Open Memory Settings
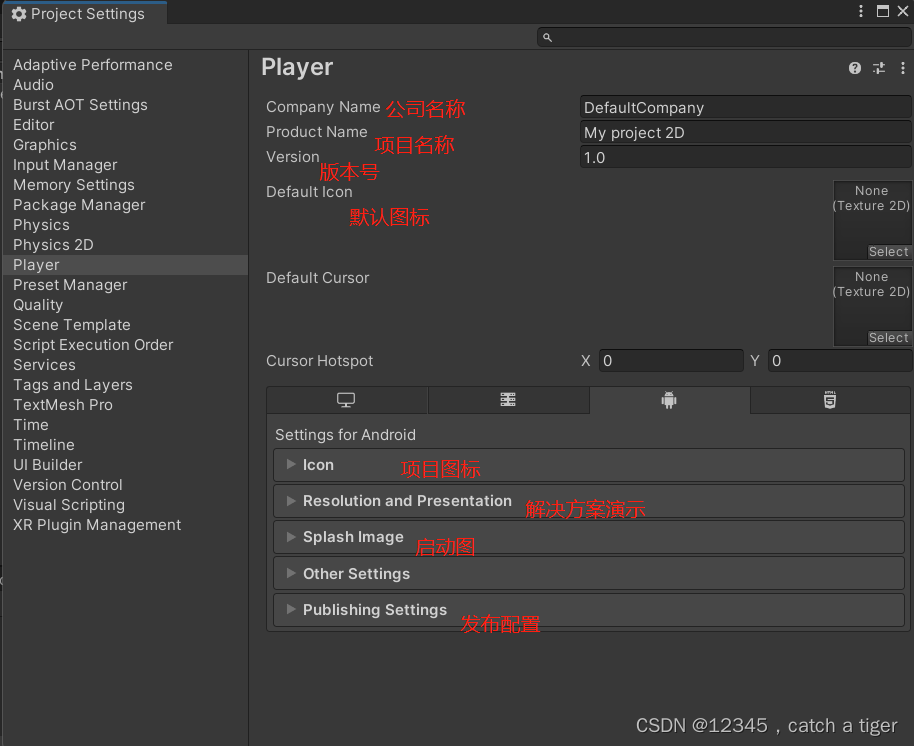 coord(74,185)
